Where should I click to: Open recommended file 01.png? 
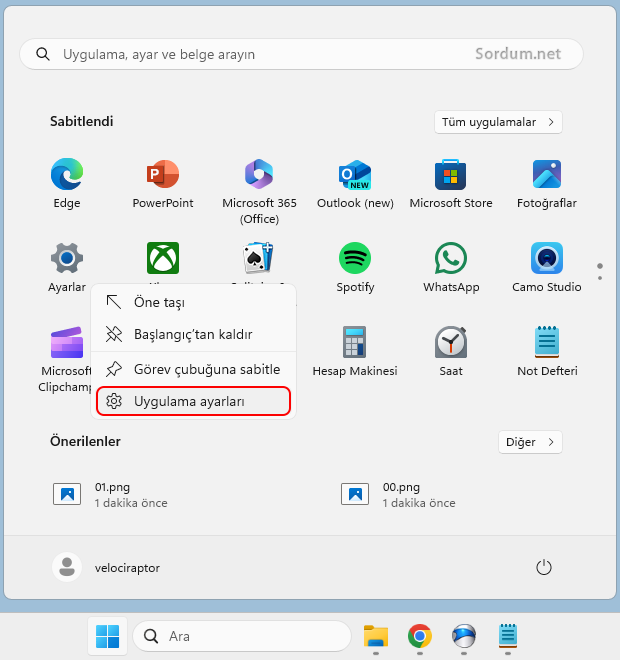[110, 494]
